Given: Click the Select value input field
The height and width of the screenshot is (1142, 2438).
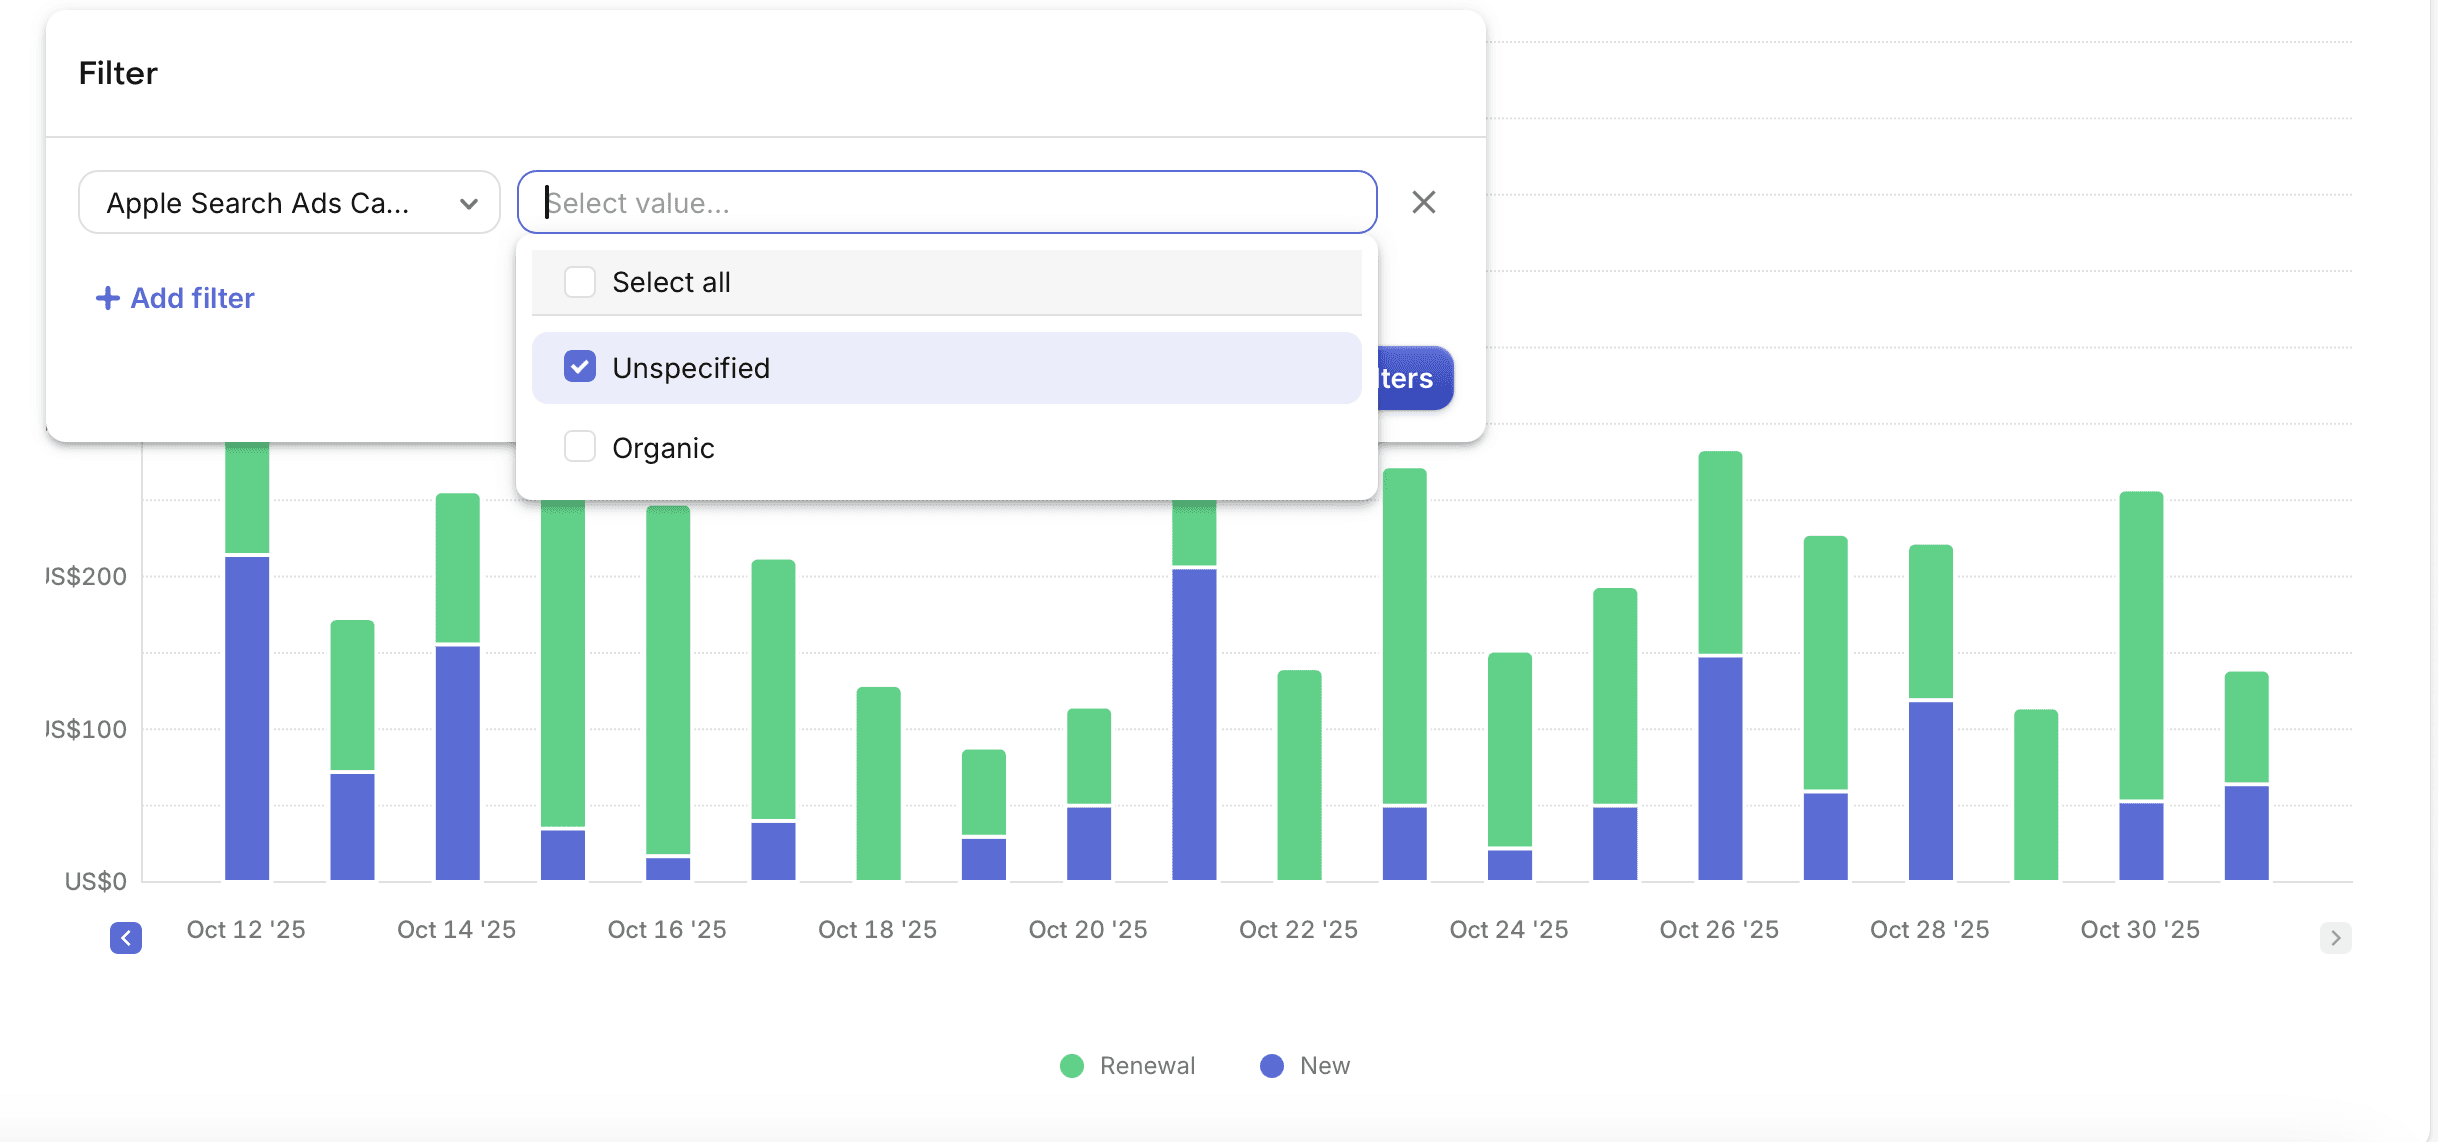Looking at the screenshot, I should [945, 203].
